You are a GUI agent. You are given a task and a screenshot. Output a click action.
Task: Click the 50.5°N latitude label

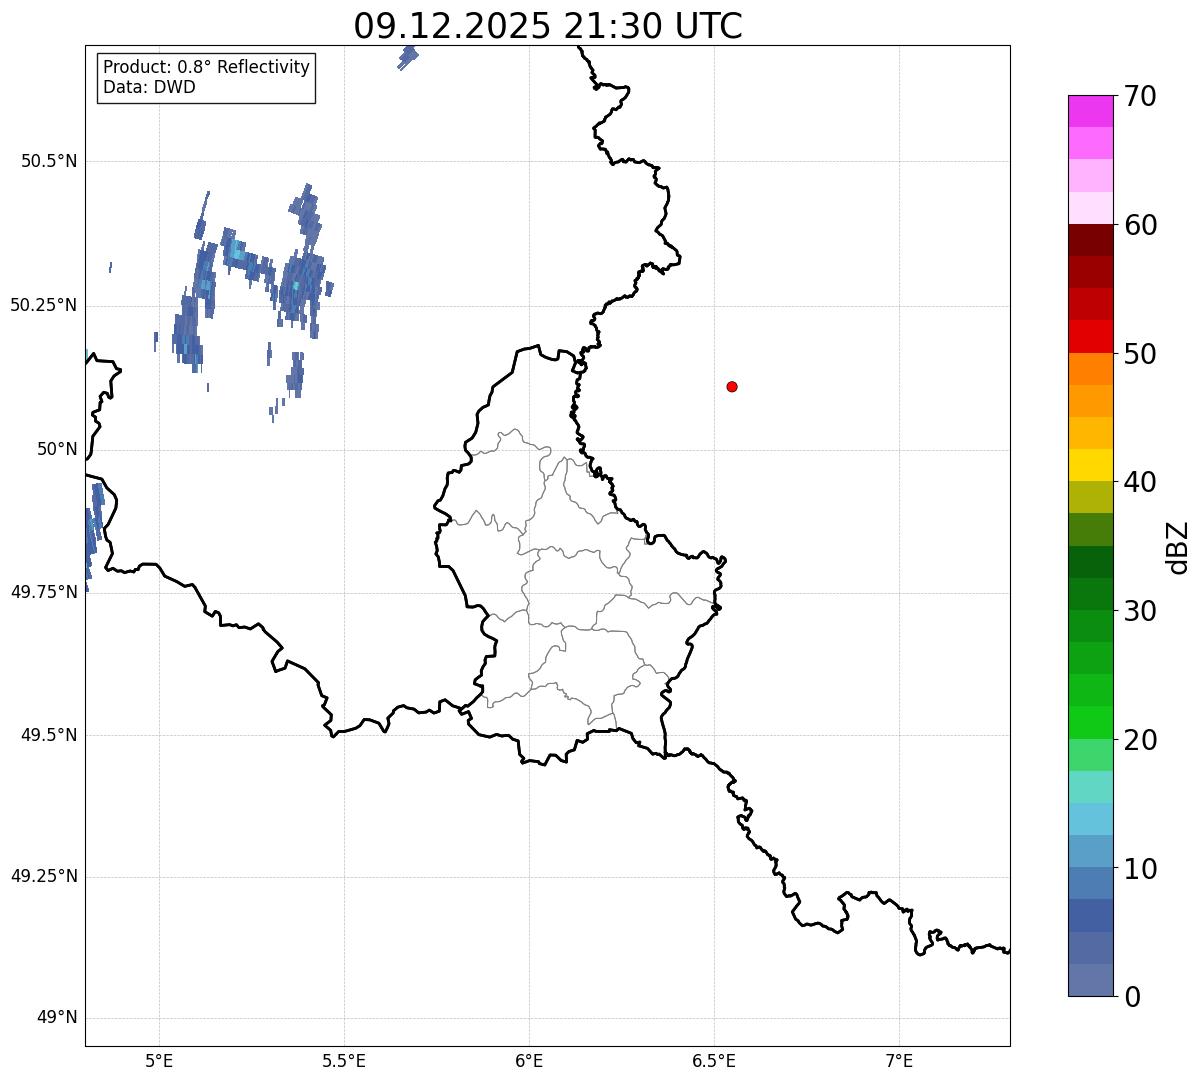49,161
